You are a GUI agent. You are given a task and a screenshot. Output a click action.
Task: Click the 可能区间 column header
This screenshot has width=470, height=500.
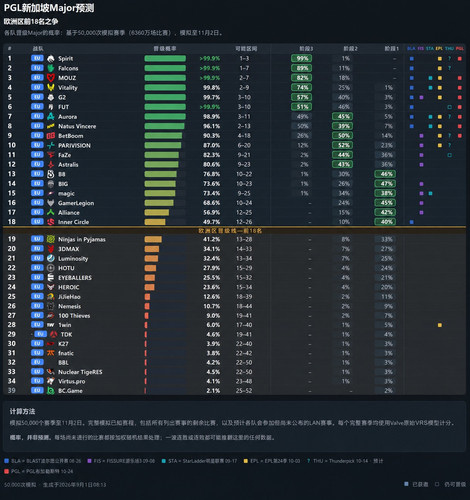click(x=246, y=49)
